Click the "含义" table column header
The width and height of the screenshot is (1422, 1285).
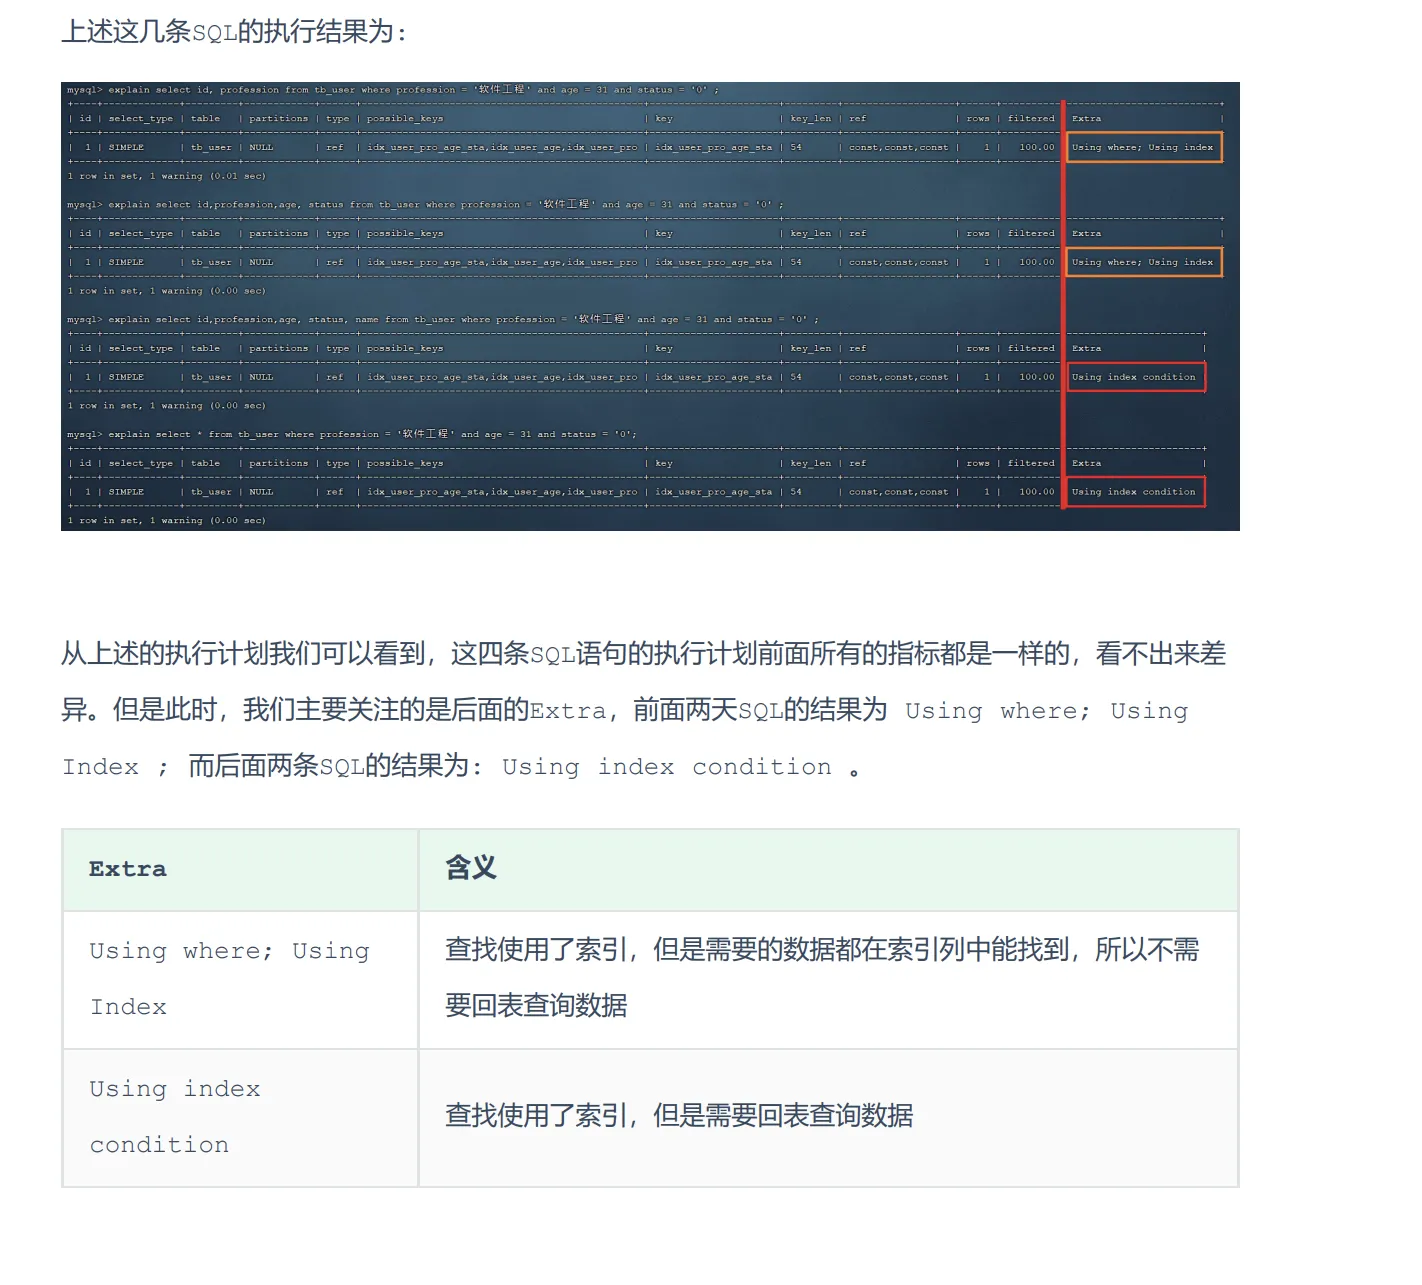[471, 868]
